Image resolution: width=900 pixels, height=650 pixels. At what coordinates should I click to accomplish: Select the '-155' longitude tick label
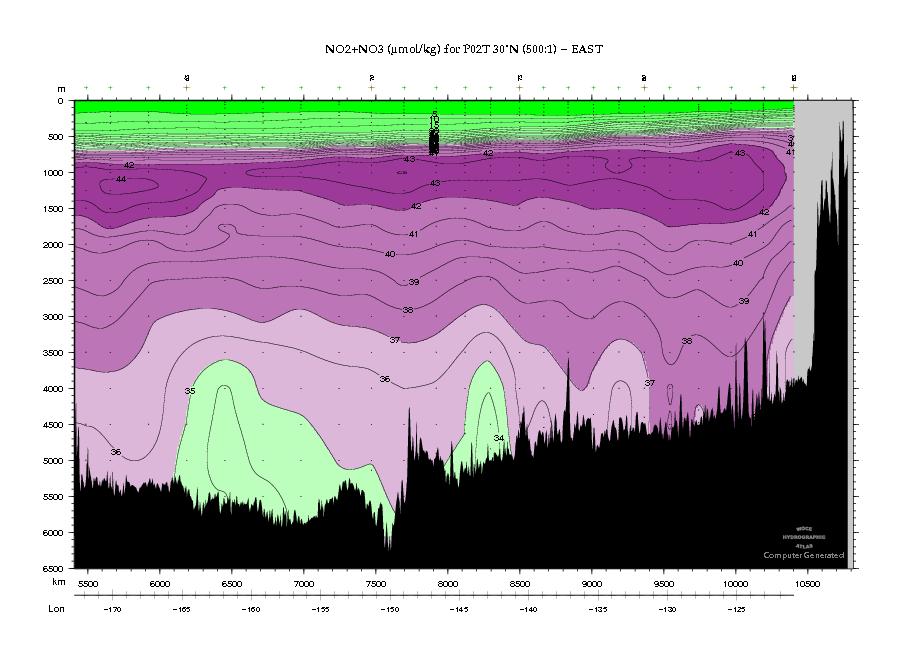(320, 609)
